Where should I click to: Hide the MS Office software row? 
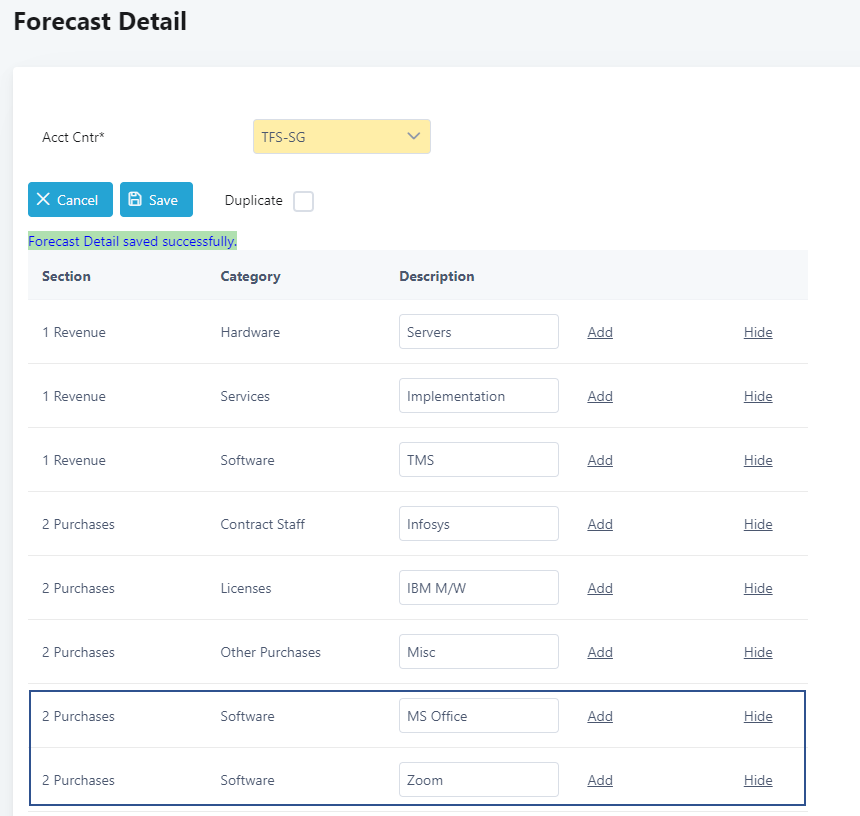(x=758, y=716)
